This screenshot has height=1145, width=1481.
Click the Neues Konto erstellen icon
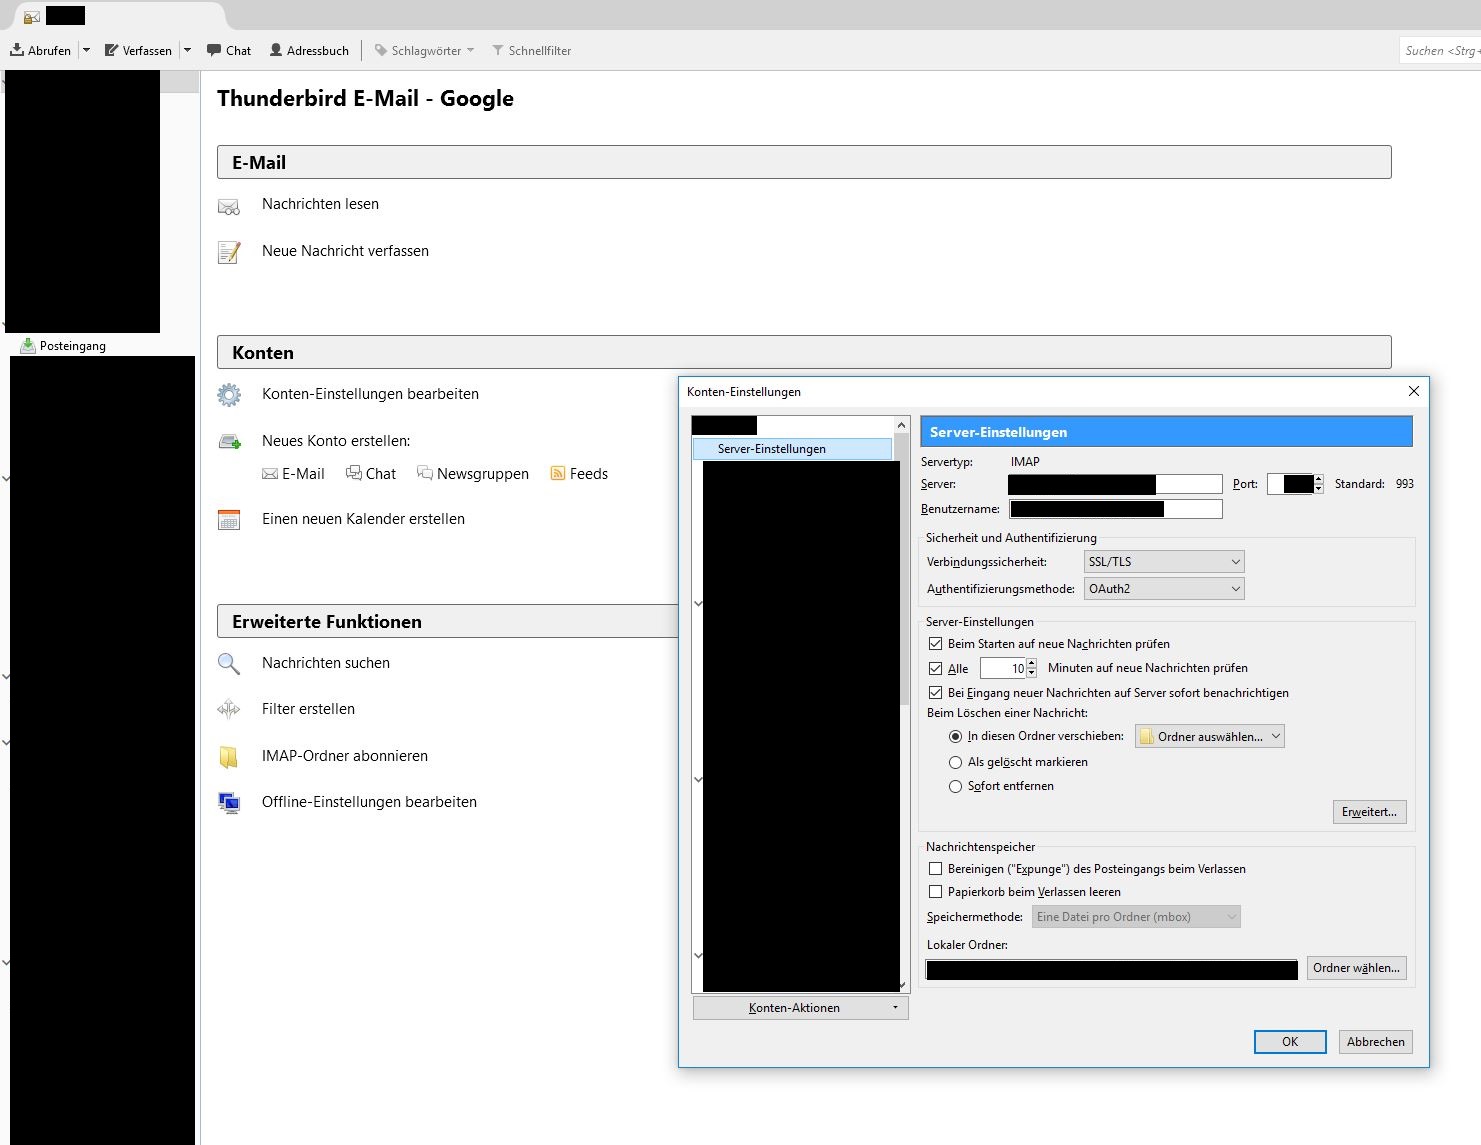click(x=229, y=441)
